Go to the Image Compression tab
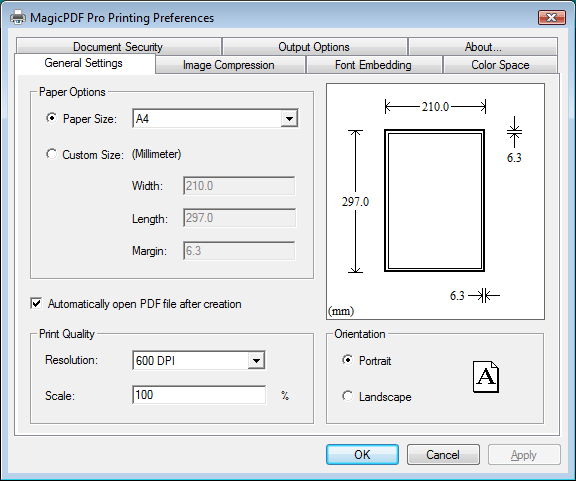The image size is (576, 481). 230,65
